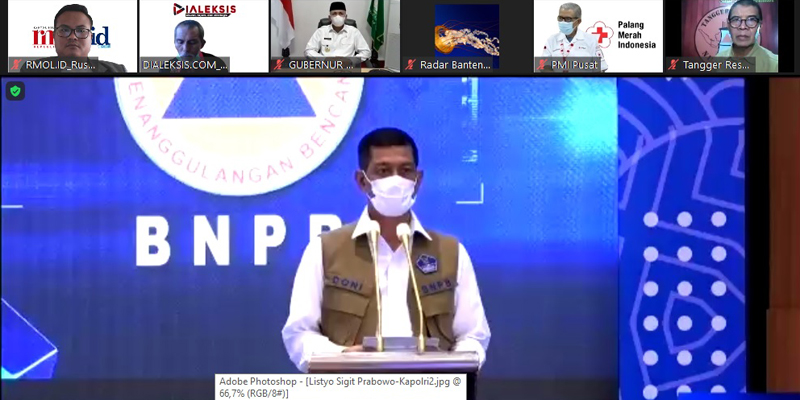Select the Radar Banten jellyfish thumbnail
800x400 pixels.
[x=466, y=30]
